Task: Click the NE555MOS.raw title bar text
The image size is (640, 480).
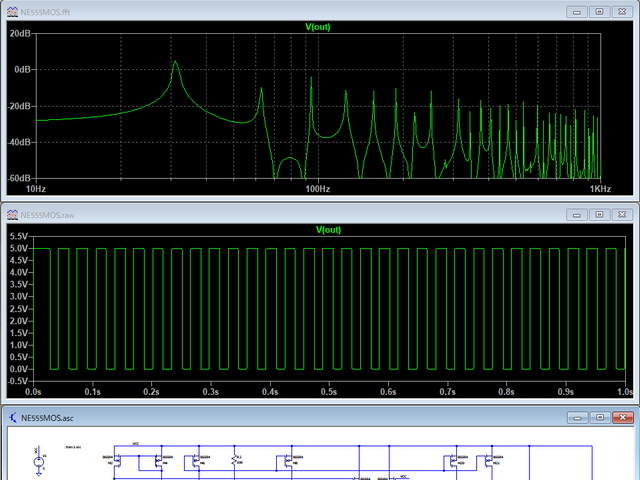Action: (47, 215)
